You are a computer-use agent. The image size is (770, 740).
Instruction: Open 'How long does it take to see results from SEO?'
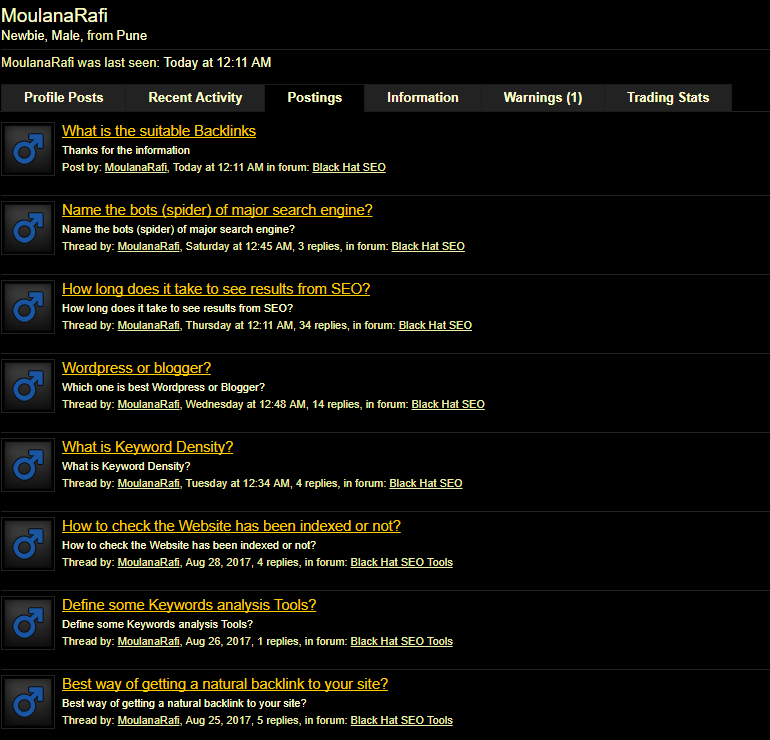click(x=216, y=289)
